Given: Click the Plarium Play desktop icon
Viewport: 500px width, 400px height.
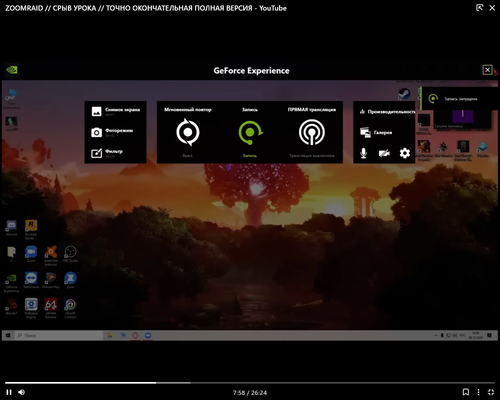Looking at the screenshot, I should pyautogui.click(x=51, y=280).
